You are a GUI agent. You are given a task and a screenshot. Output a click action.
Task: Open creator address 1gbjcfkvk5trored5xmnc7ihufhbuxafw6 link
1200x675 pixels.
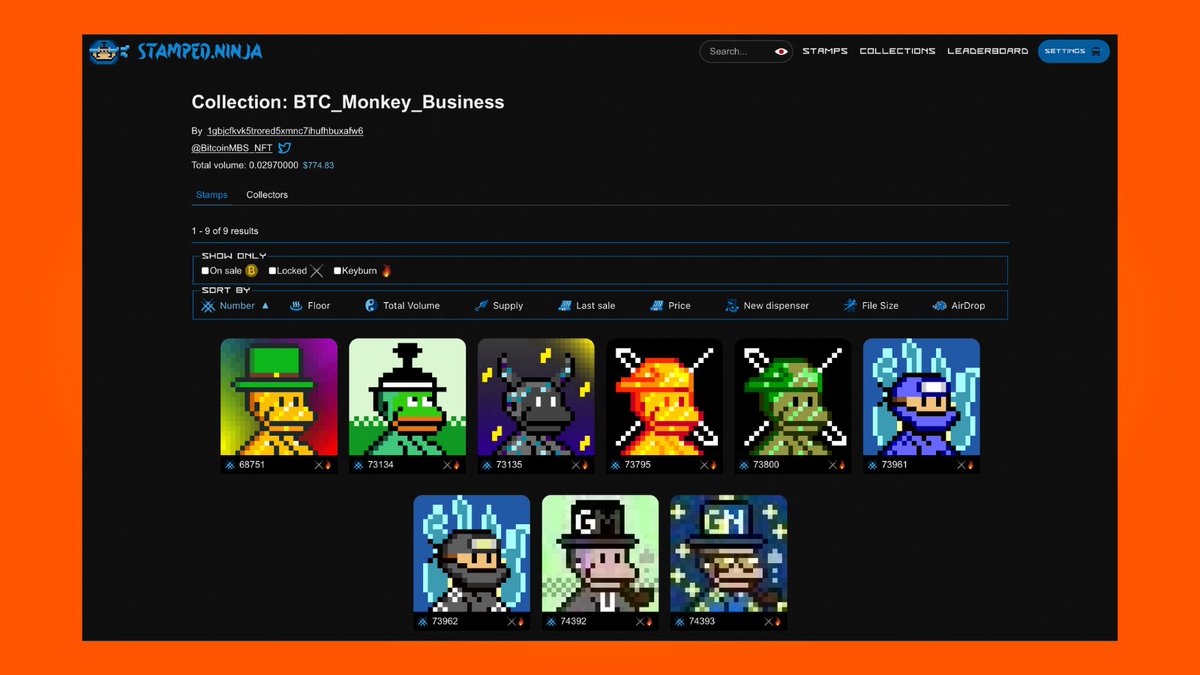(285, 131)
